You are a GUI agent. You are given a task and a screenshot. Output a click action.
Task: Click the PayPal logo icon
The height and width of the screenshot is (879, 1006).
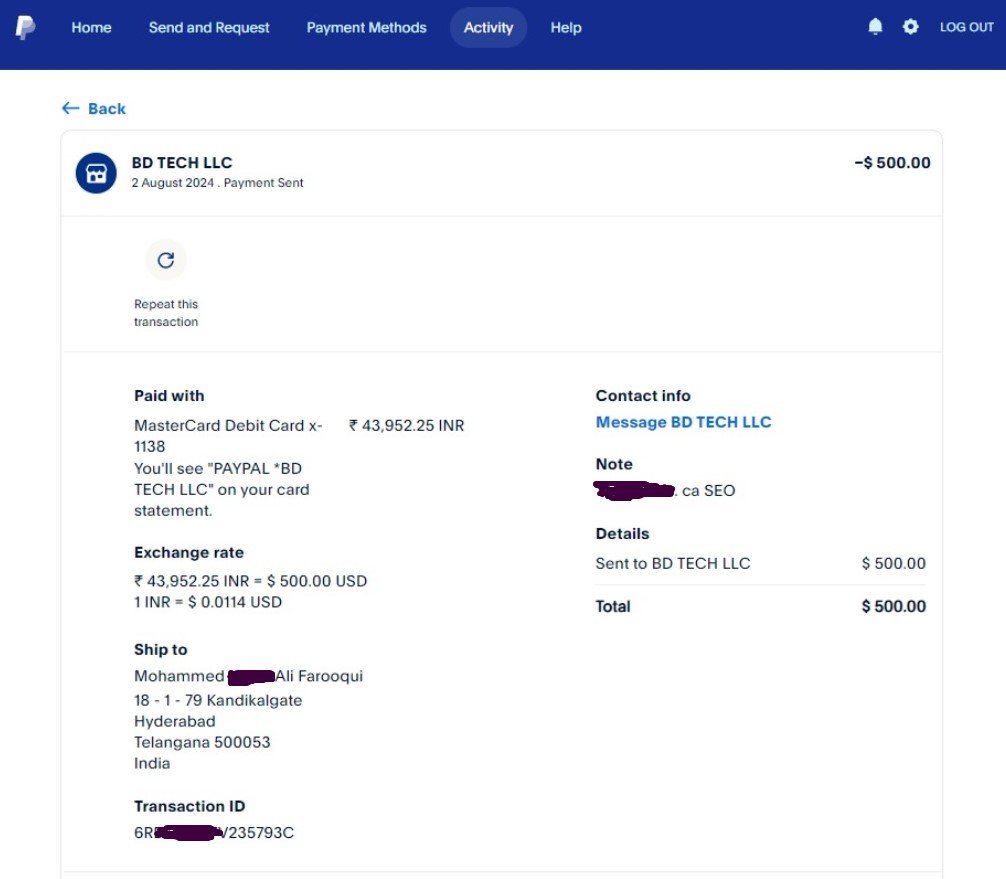[25, 28]
